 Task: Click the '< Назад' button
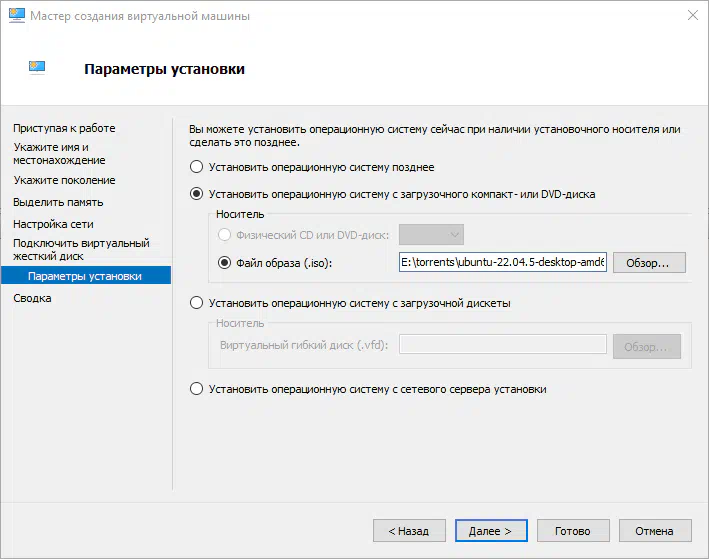click(x=409, y=531)
